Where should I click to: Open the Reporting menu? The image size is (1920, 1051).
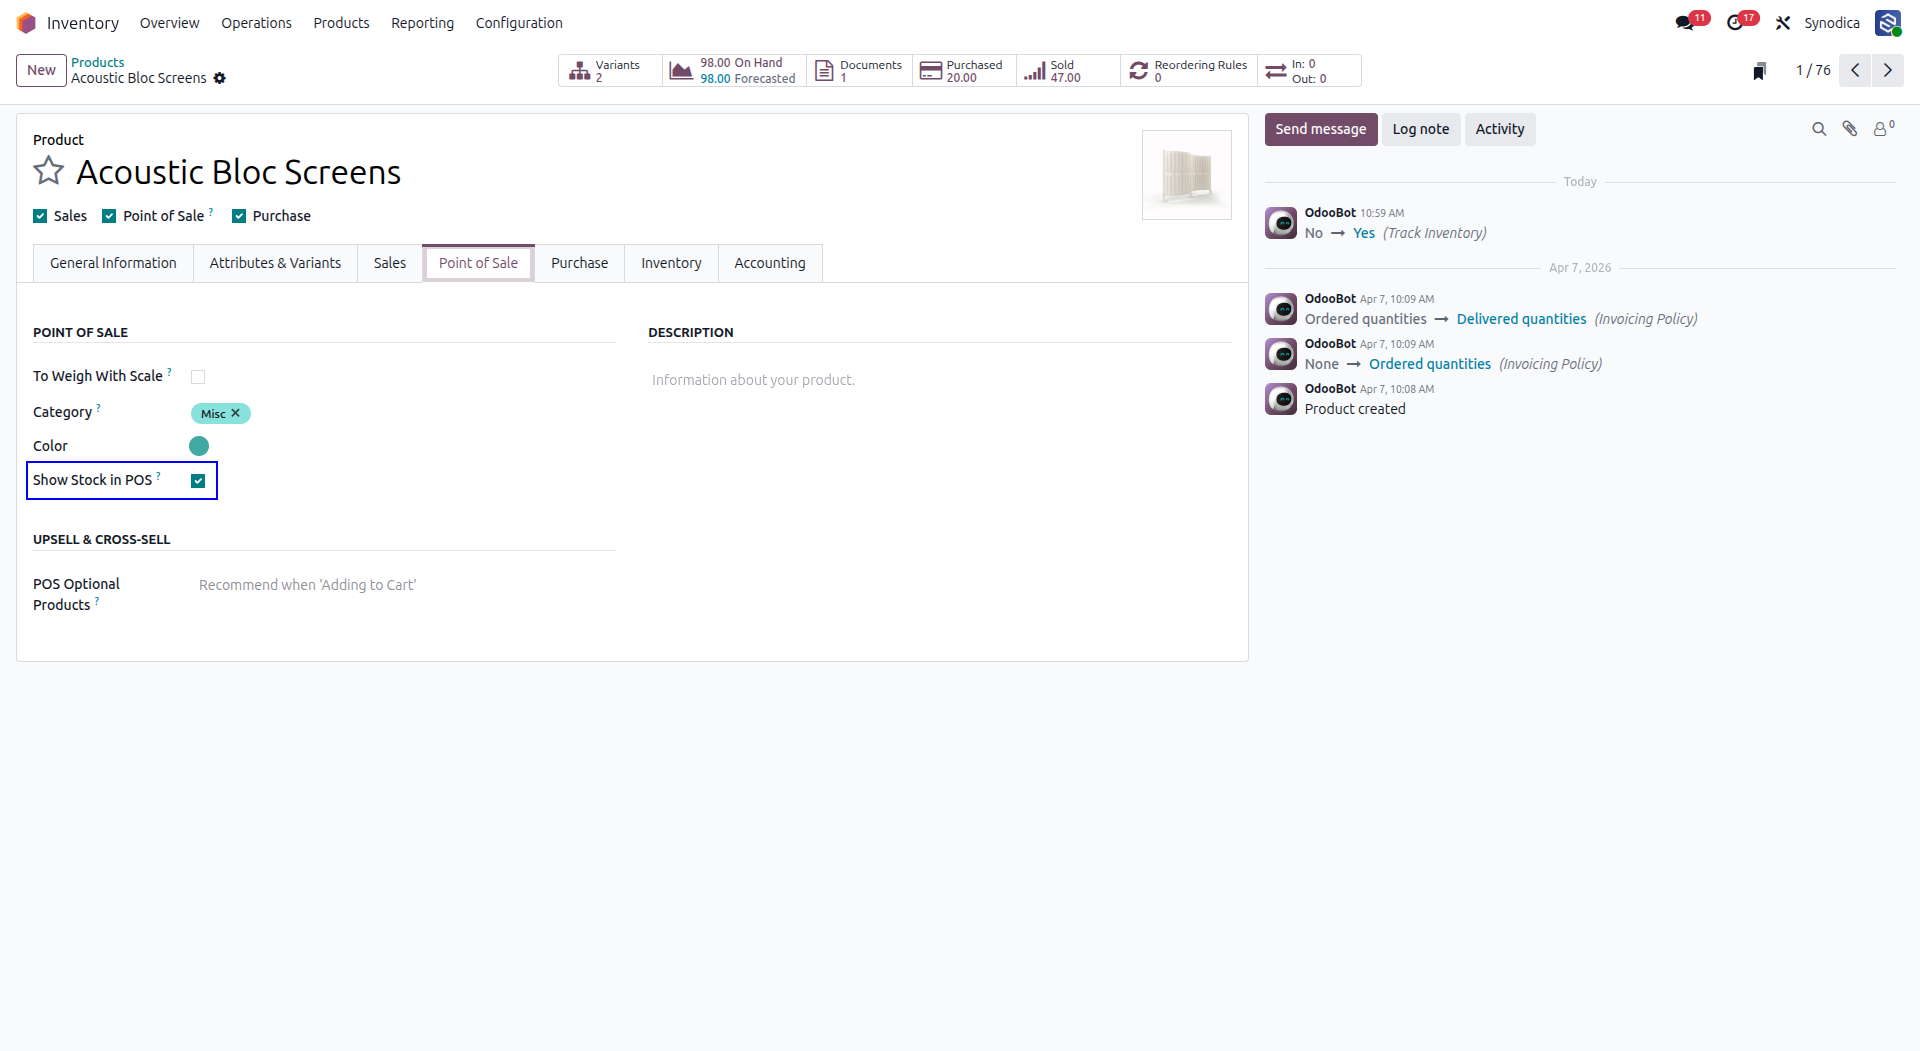pyautogui.click(x=422, y=23)
